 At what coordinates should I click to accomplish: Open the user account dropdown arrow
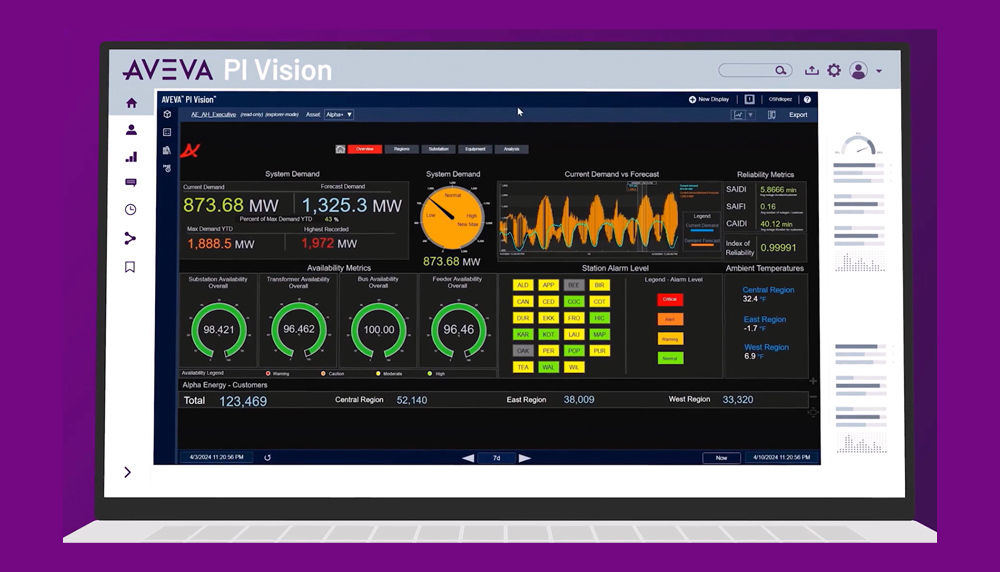(x=879, y=71)
